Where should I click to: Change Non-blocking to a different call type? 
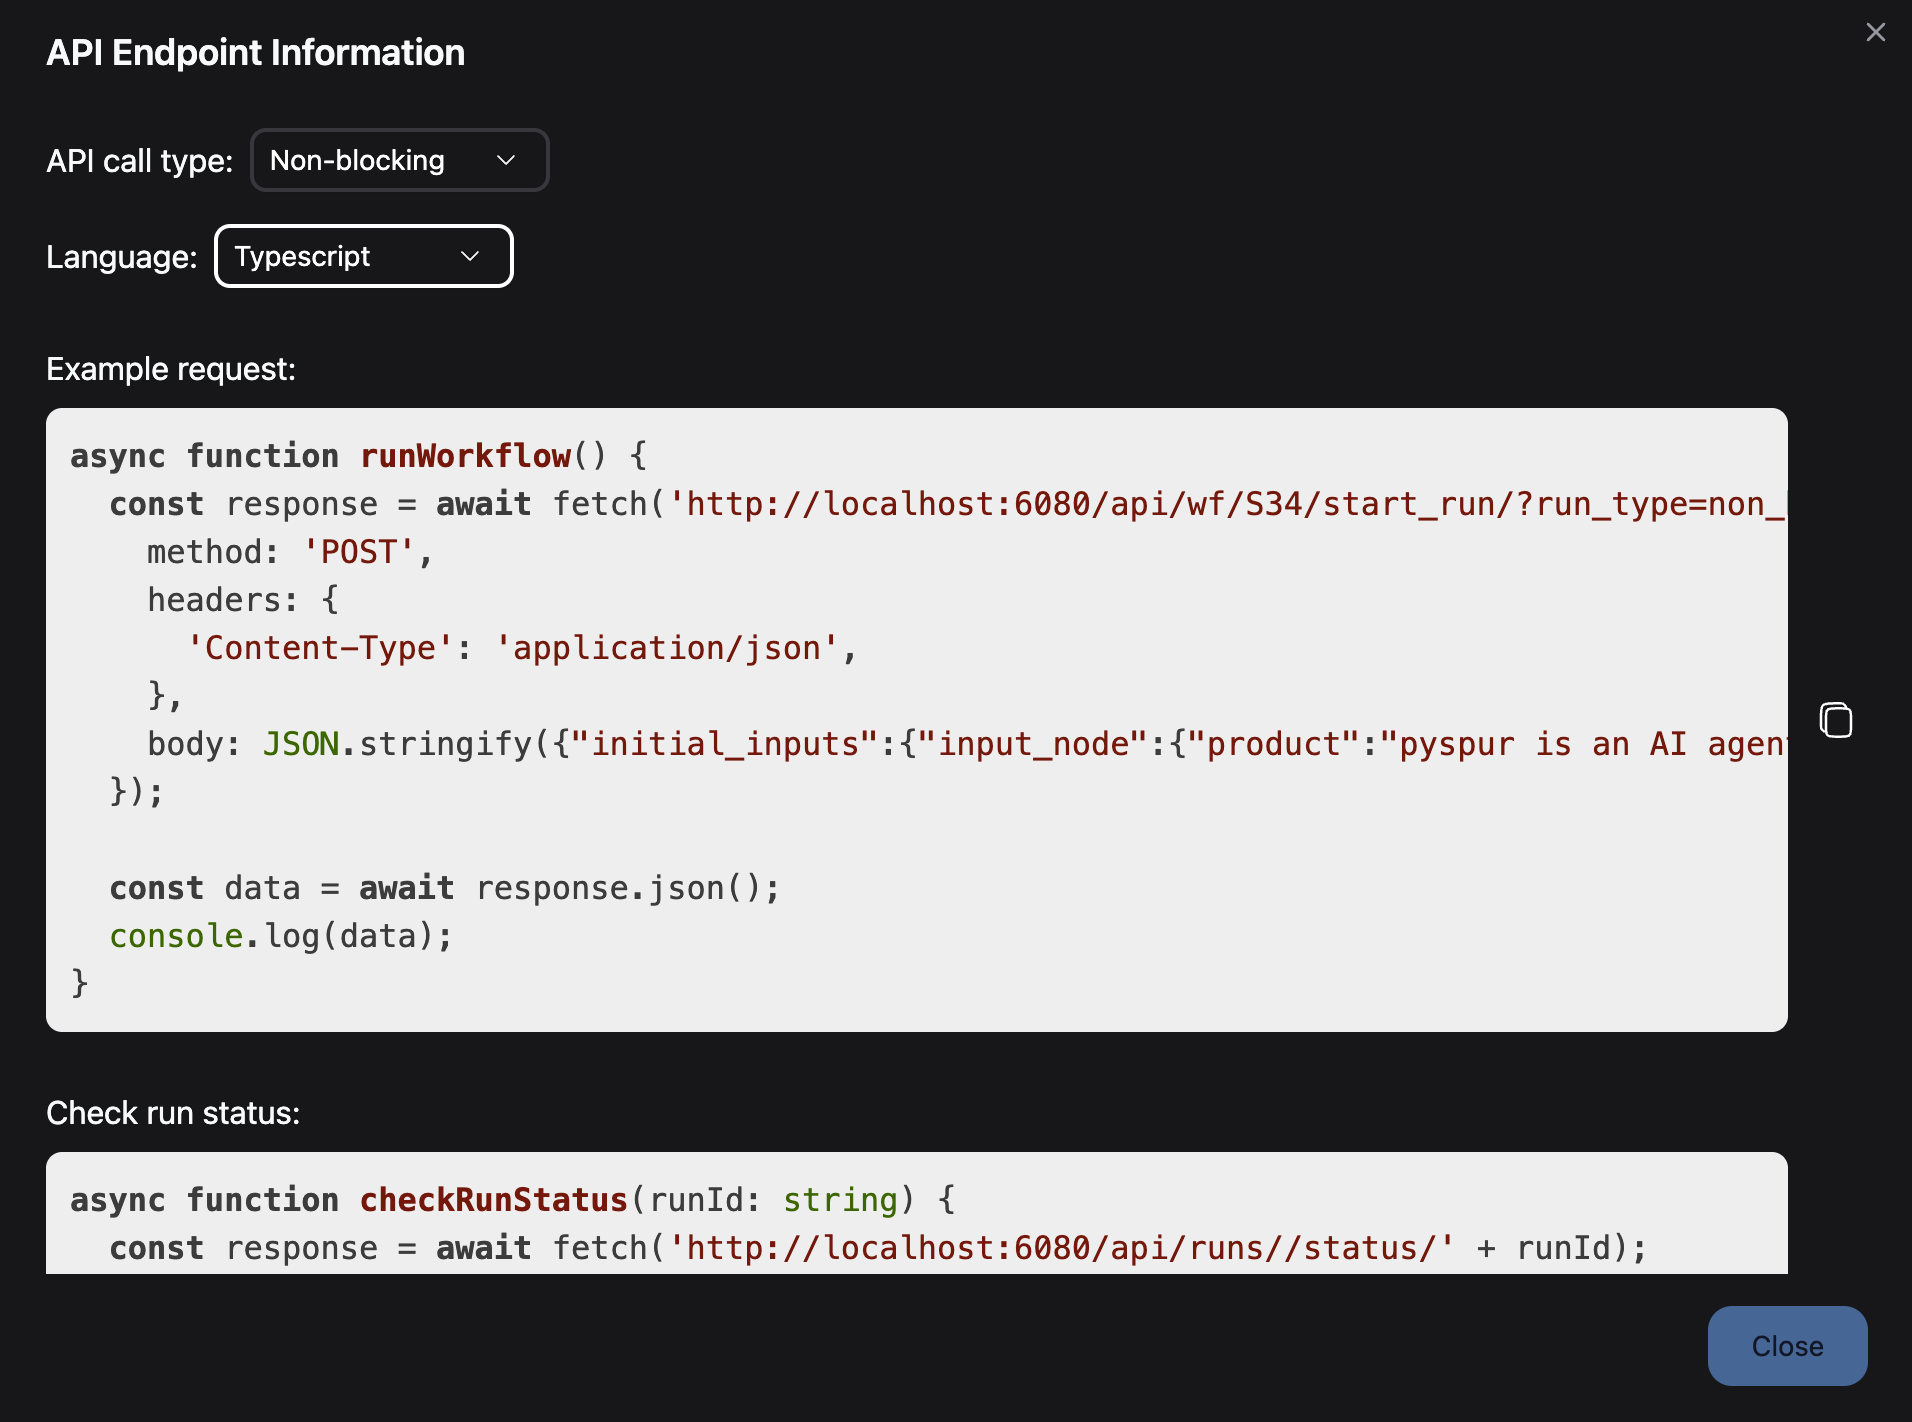pyautogui.click(x=398, y=160)
